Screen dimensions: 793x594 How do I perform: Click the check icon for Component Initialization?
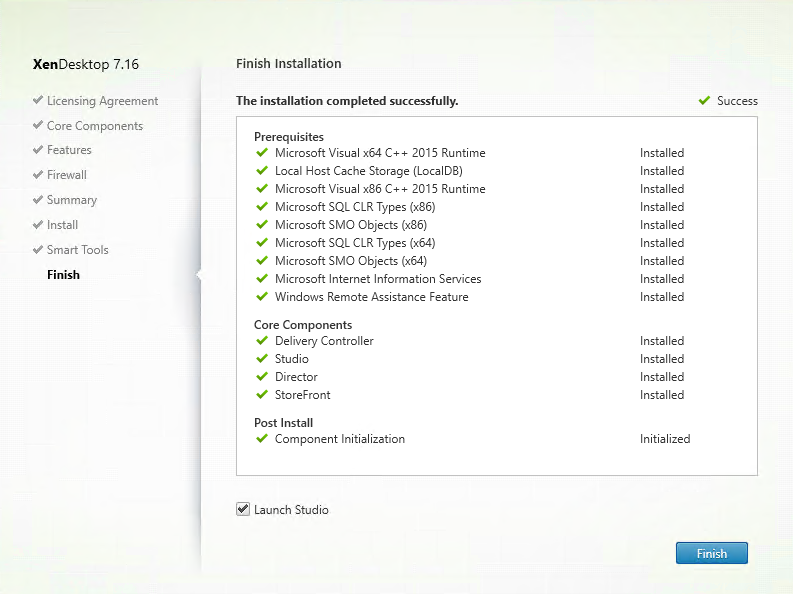261,438
